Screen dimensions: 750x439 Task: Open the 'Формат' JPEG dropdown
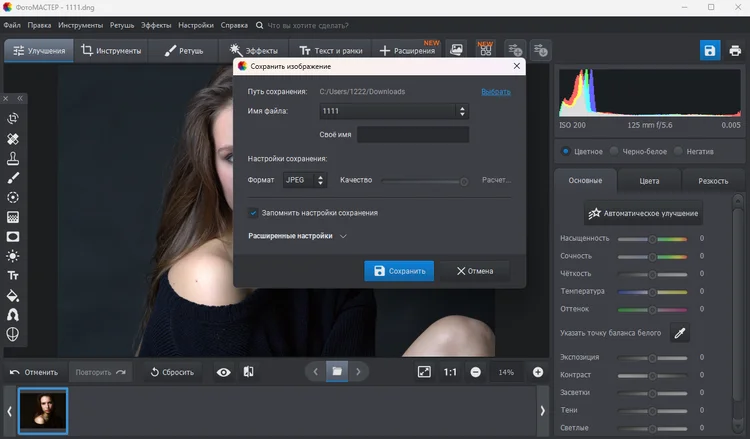click(305, 180)
